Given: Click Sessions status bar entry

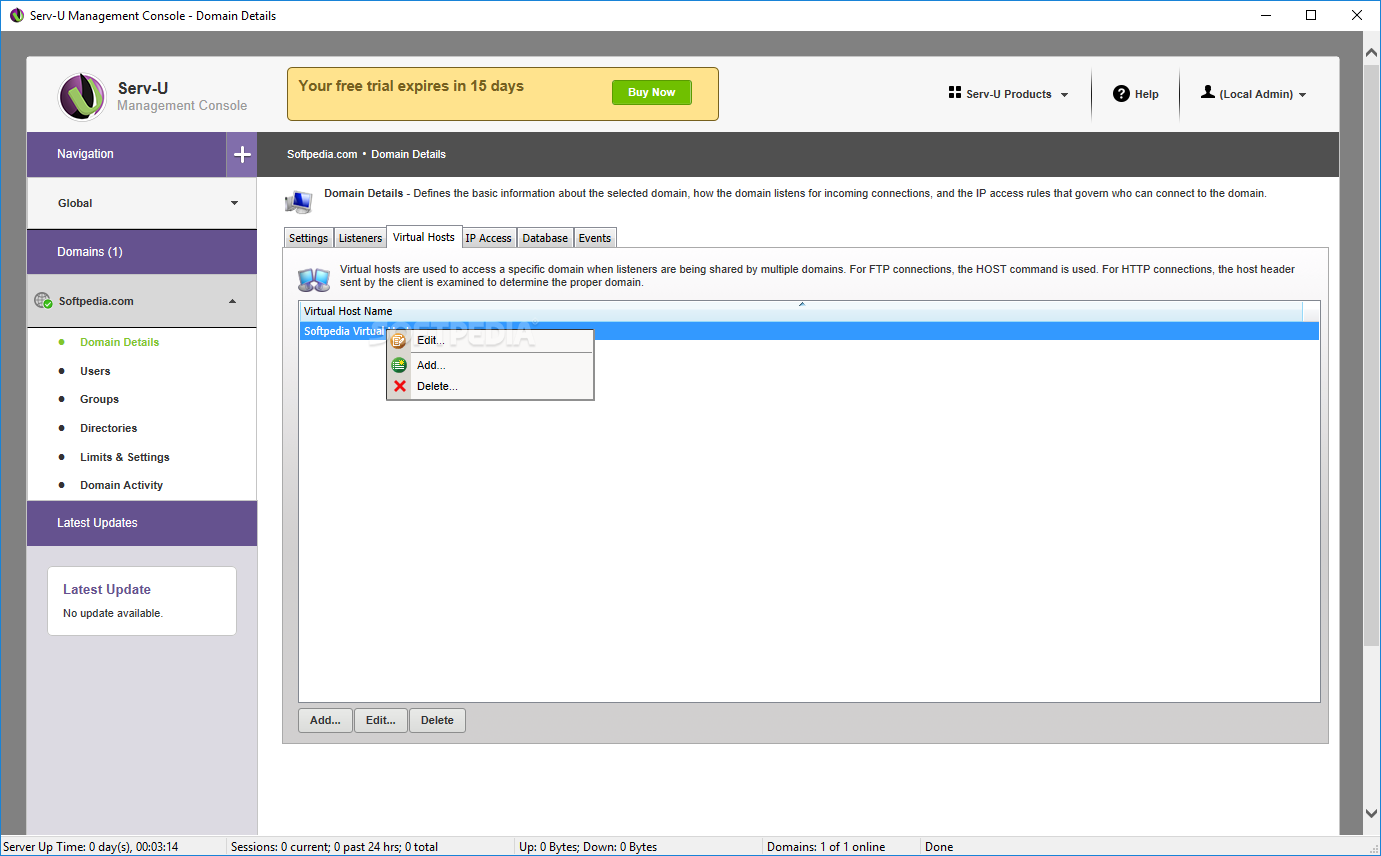Looking at the screenshot, I should pyautogui.click(x=334, y=847).
